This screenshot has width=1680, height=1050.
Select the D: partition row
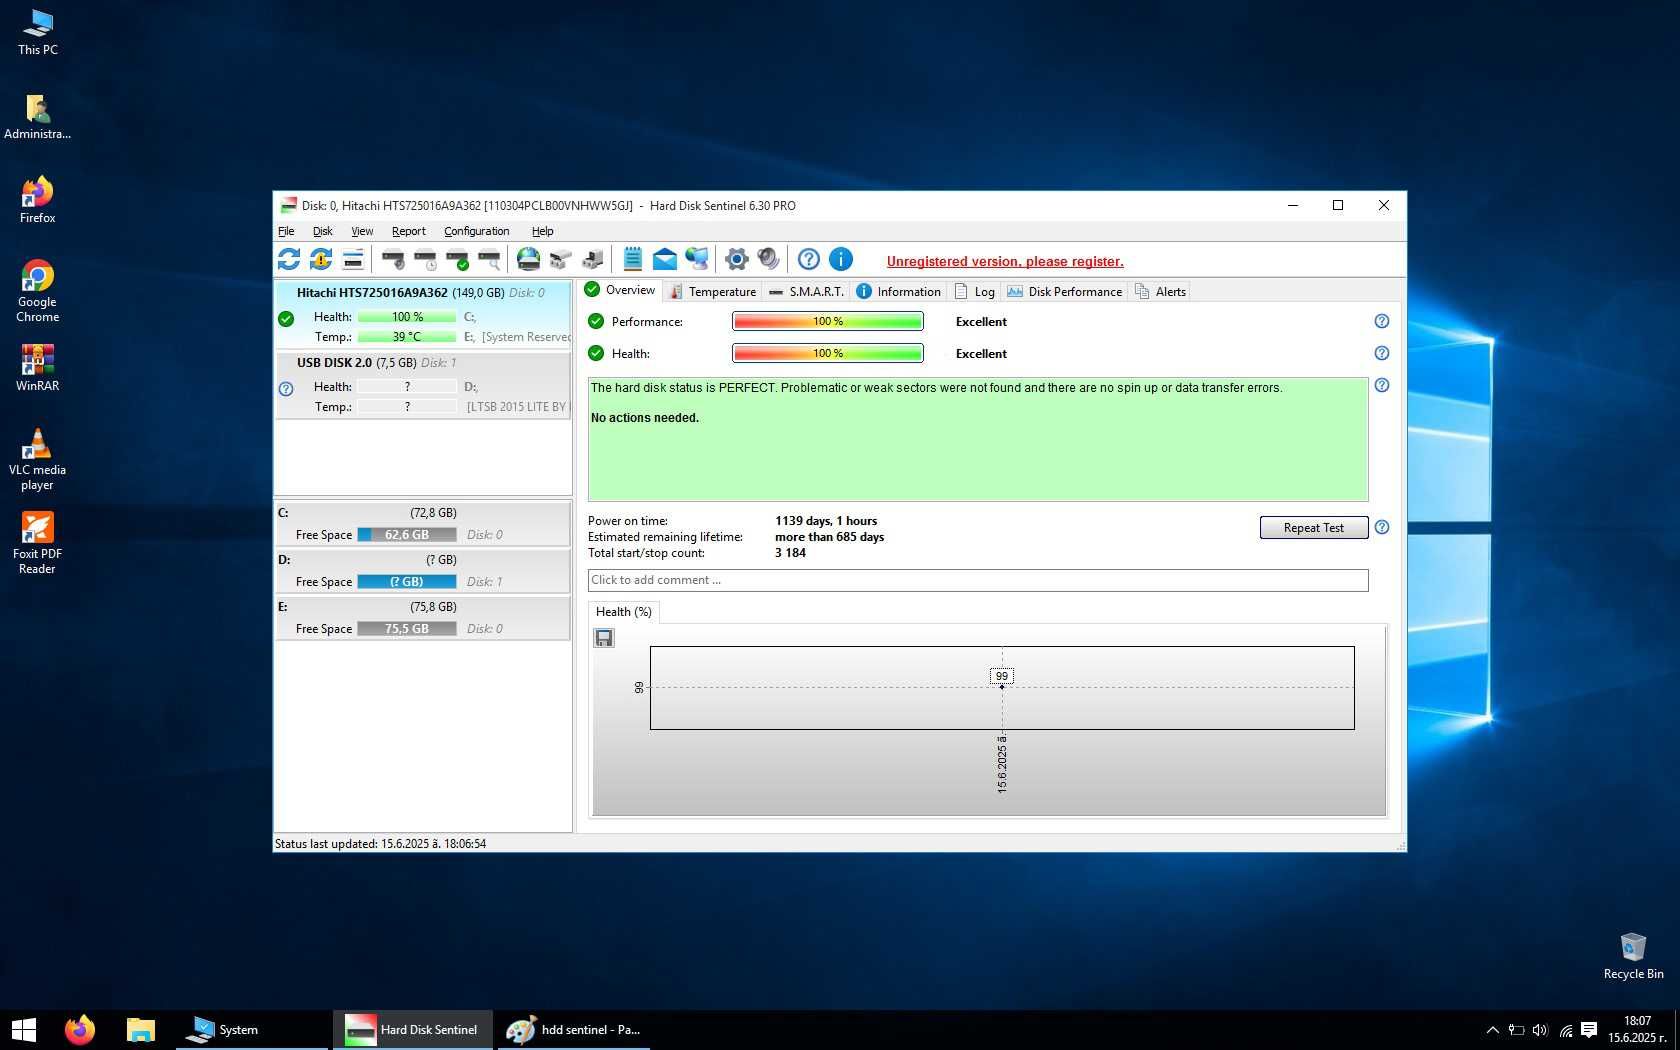coord(423,571)
